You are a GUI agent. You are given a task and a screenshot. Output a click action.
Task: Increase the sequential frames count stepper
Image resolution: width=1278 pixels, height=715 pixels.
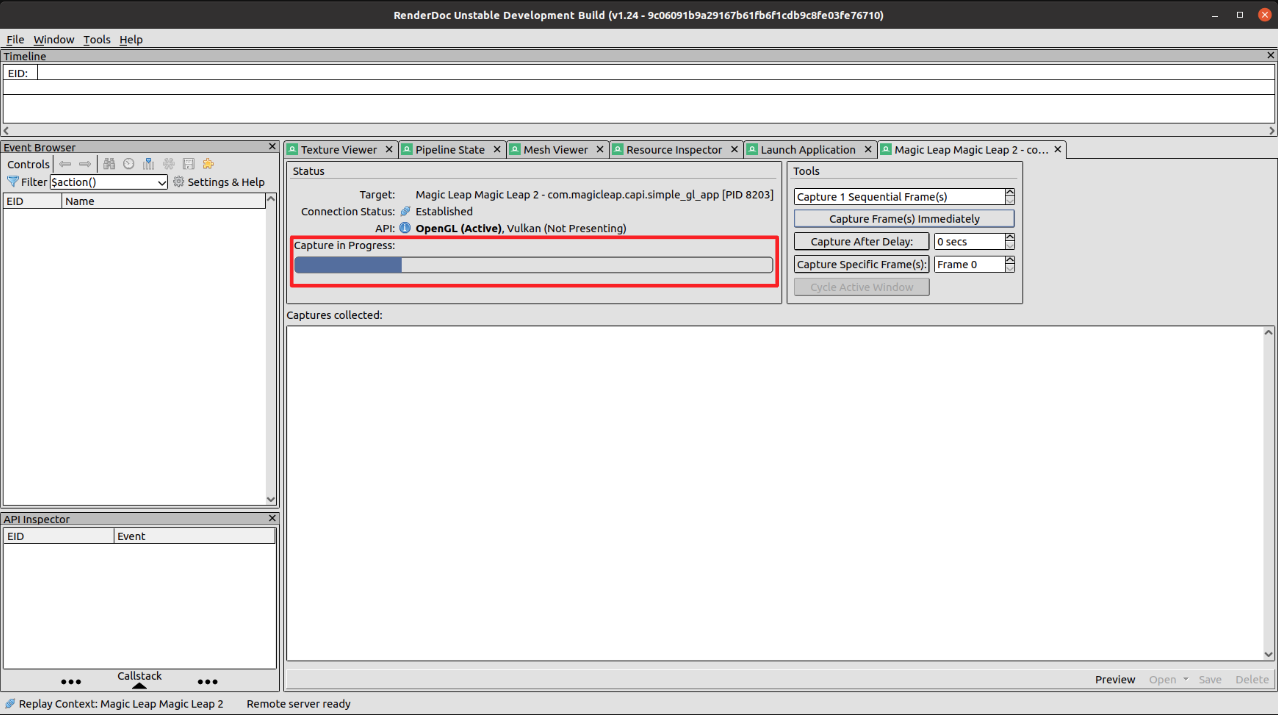[1010, 193]
